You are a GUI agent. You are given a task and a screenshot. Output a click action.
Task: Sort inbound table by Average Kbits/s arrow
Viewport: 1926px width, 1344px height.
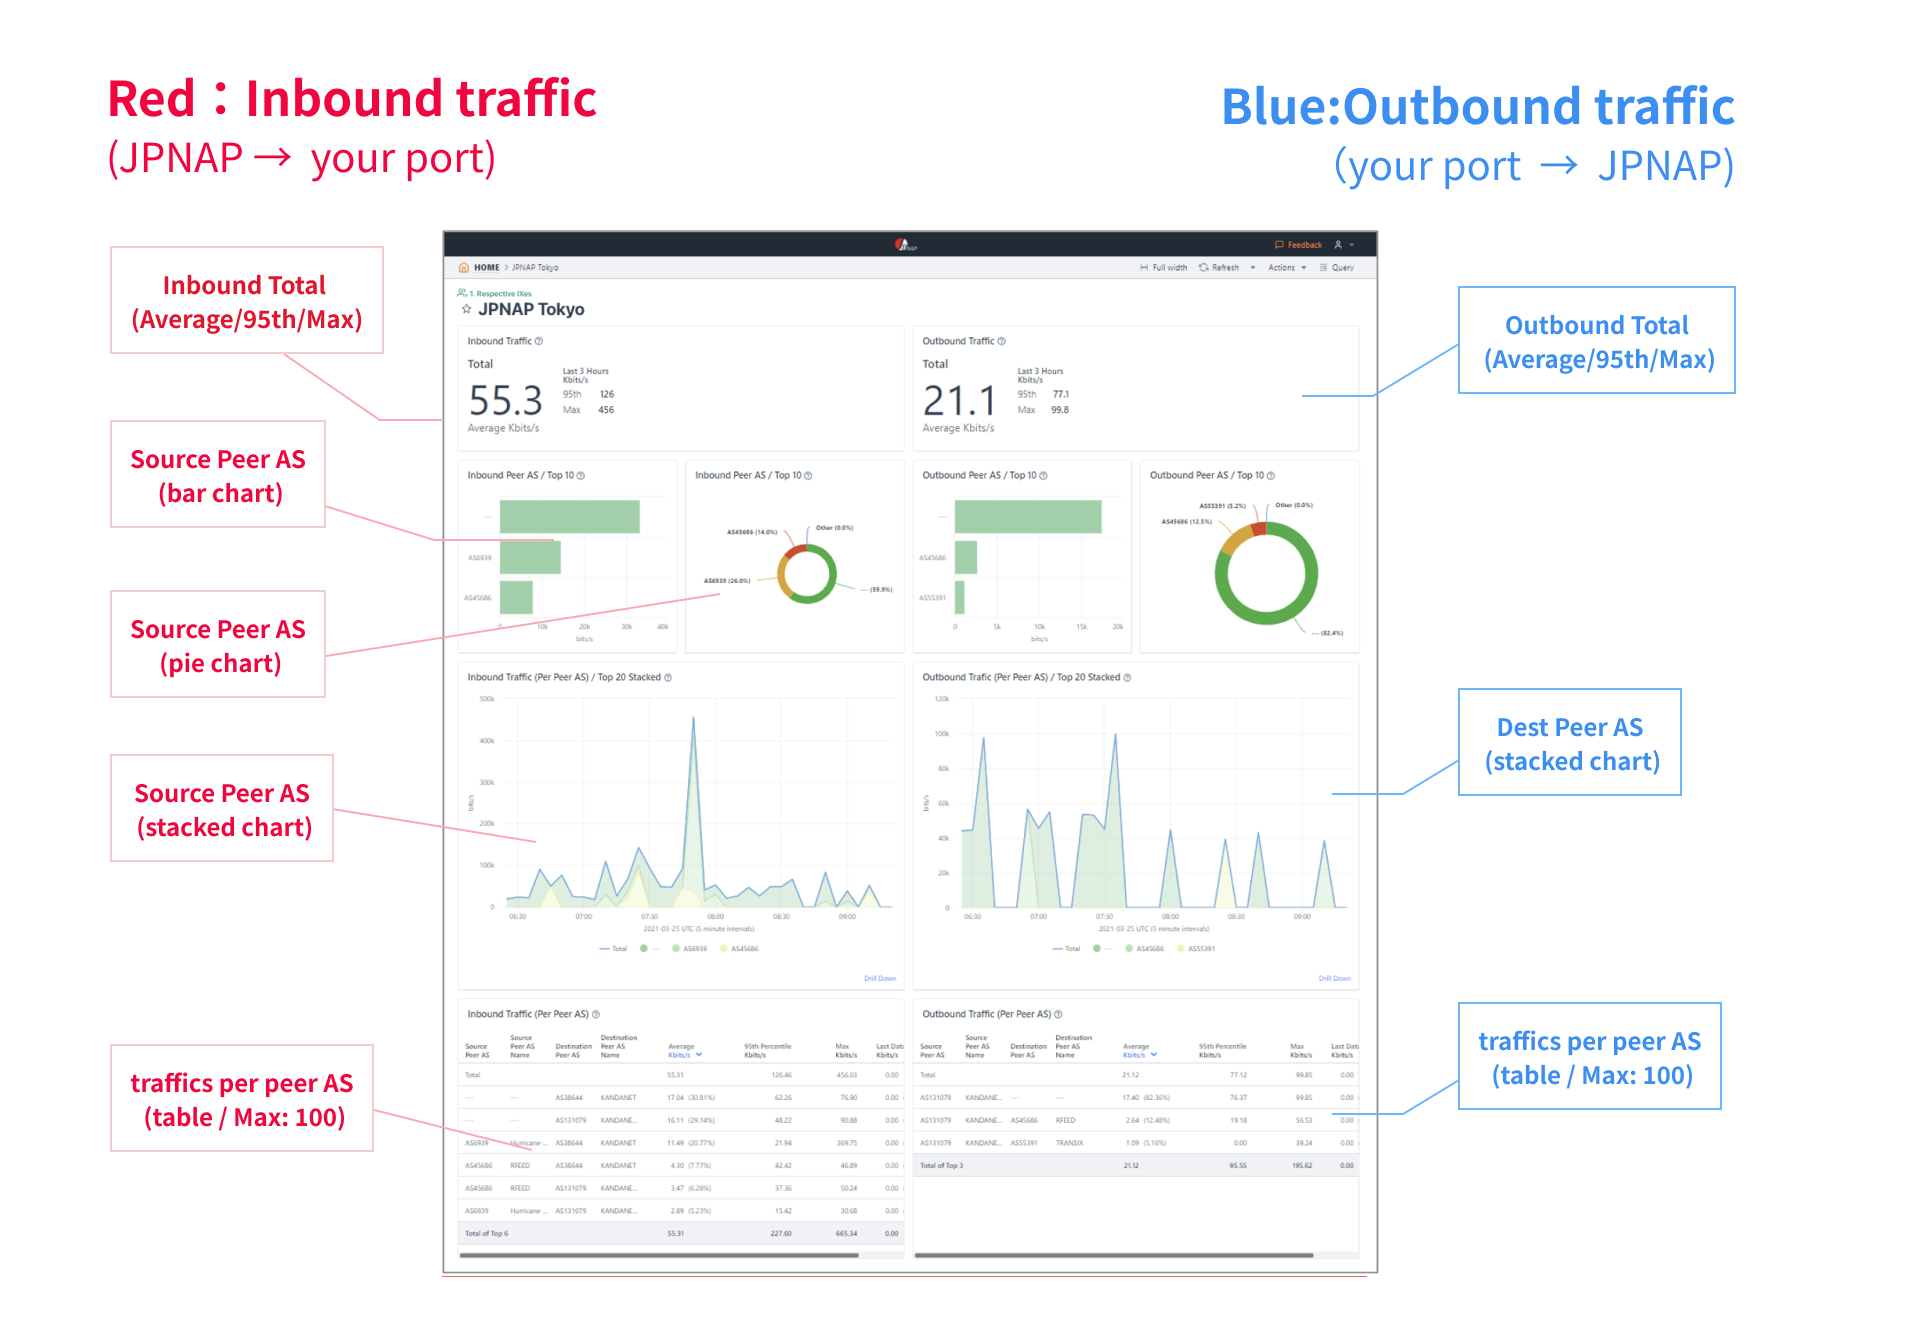coord(699,1055)
